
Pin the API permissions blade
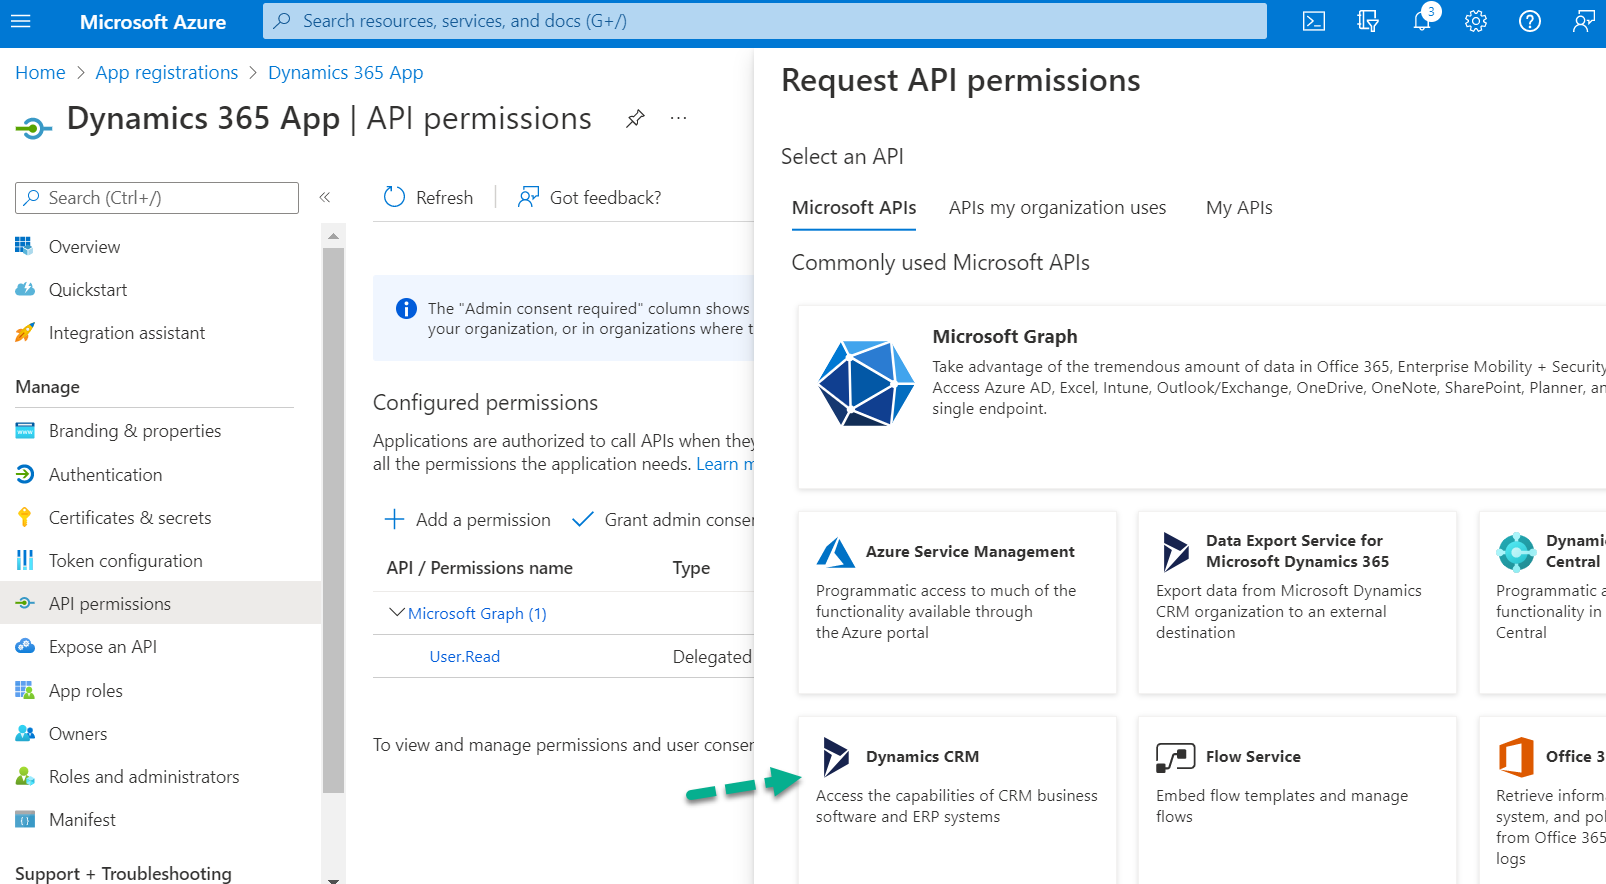click(635, 119)
